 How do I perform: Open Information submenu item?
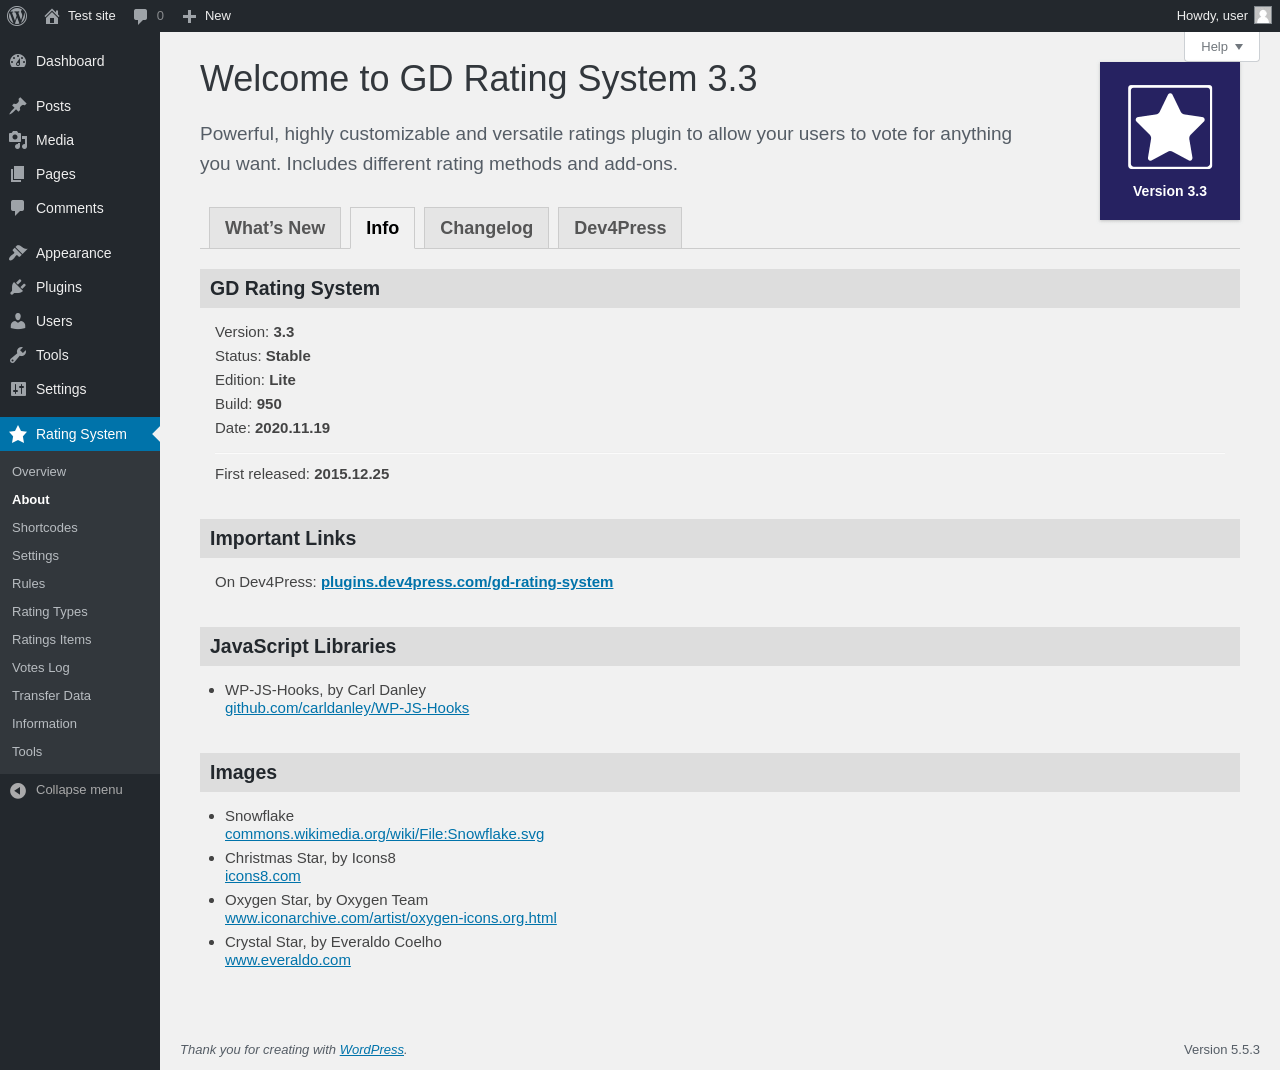[44, 724]
